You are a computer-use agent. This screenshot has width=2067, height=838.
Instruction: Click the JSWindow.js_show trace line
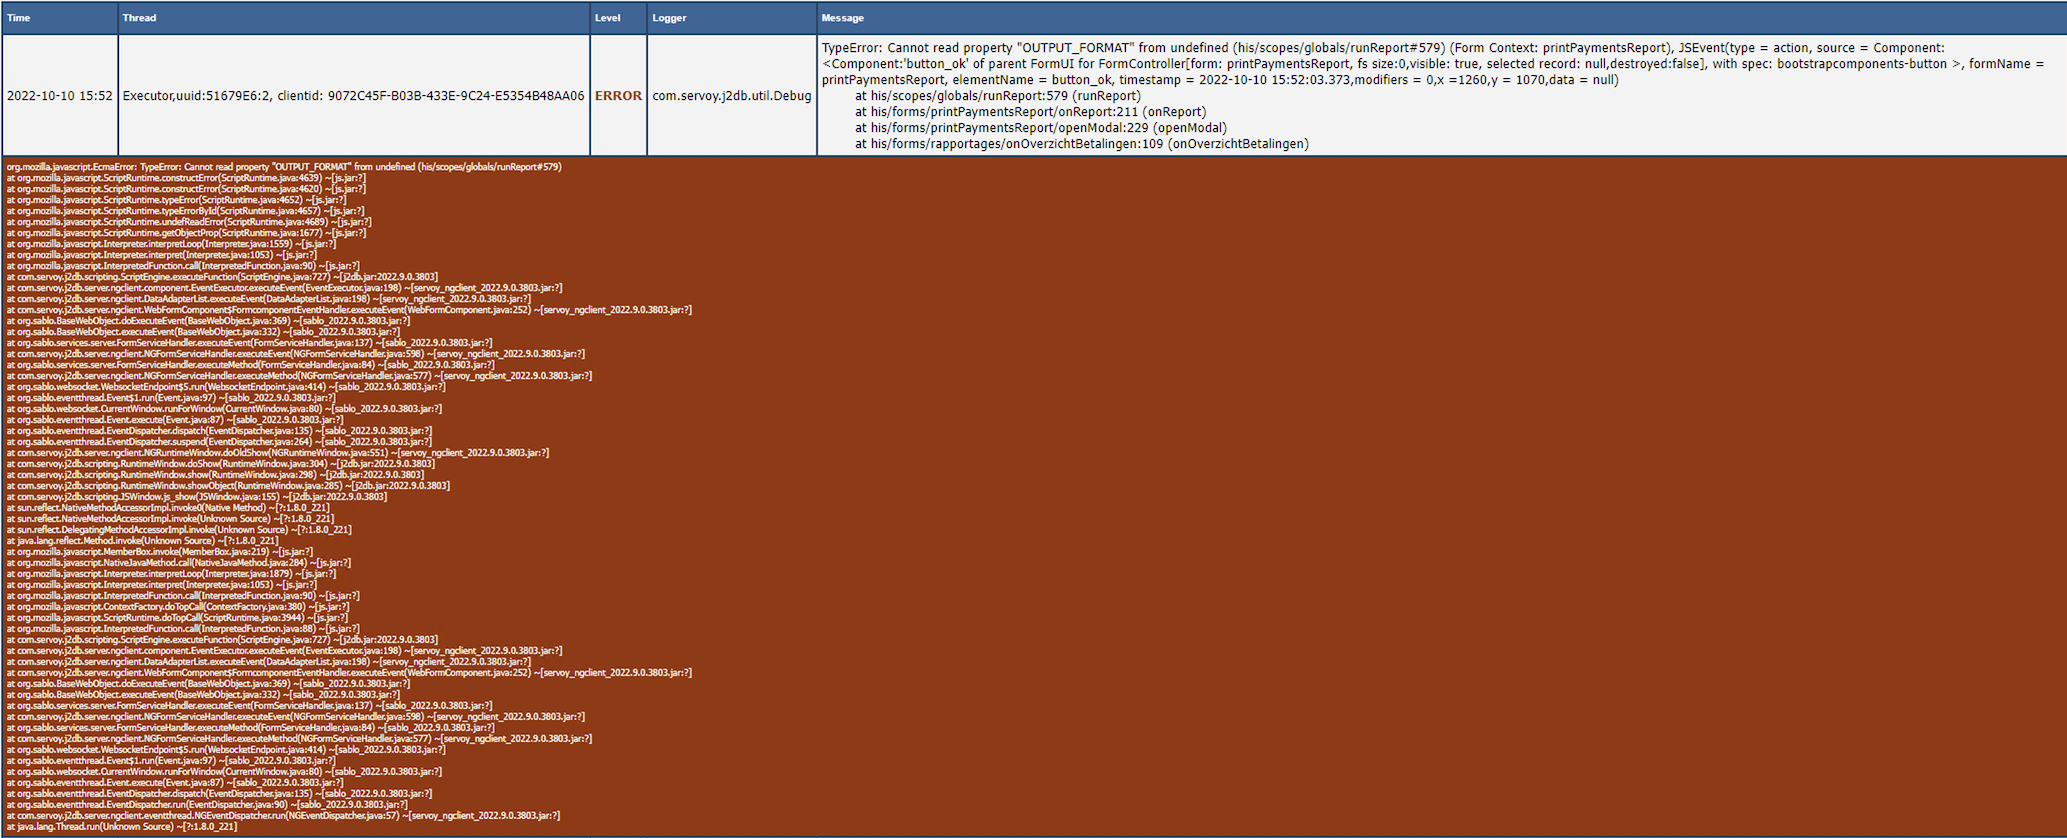(196, 497)
